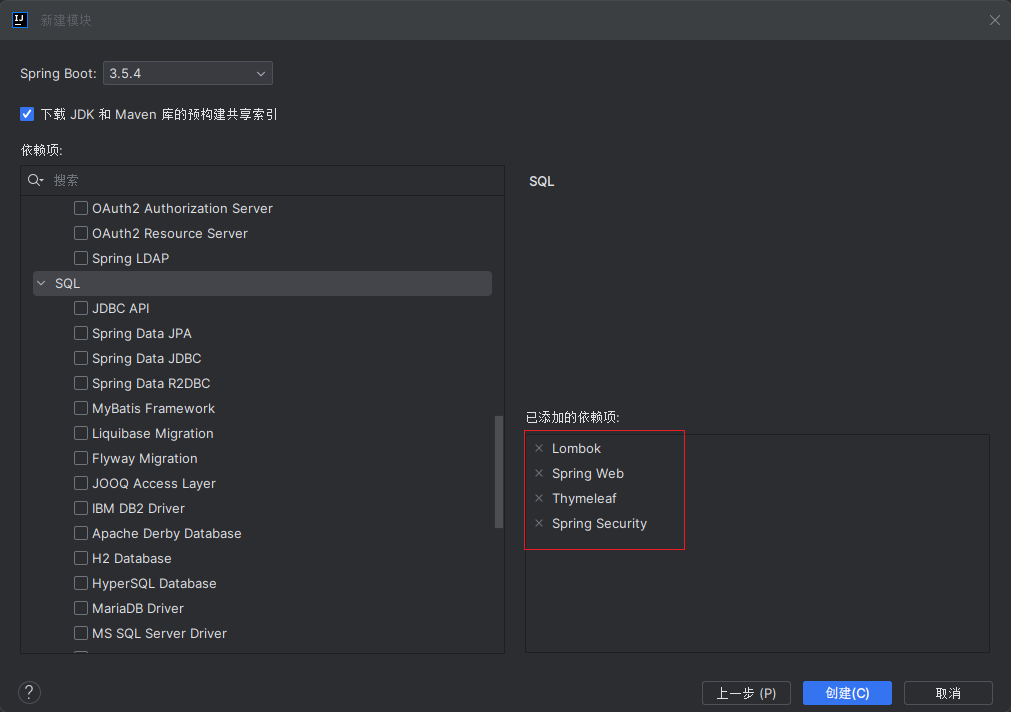
Task: Check Liquibase Migration
Action: 81,433
